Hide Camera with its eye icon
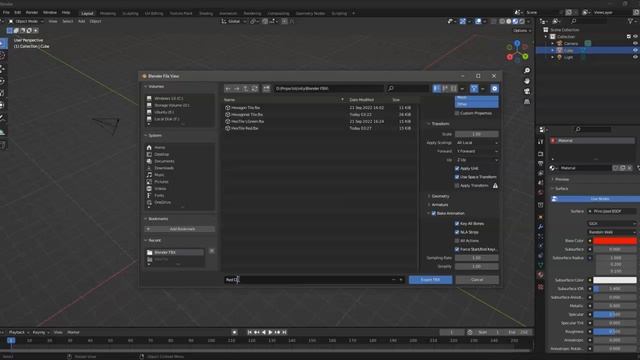640x360 pixels. click(x=635, y=43)
